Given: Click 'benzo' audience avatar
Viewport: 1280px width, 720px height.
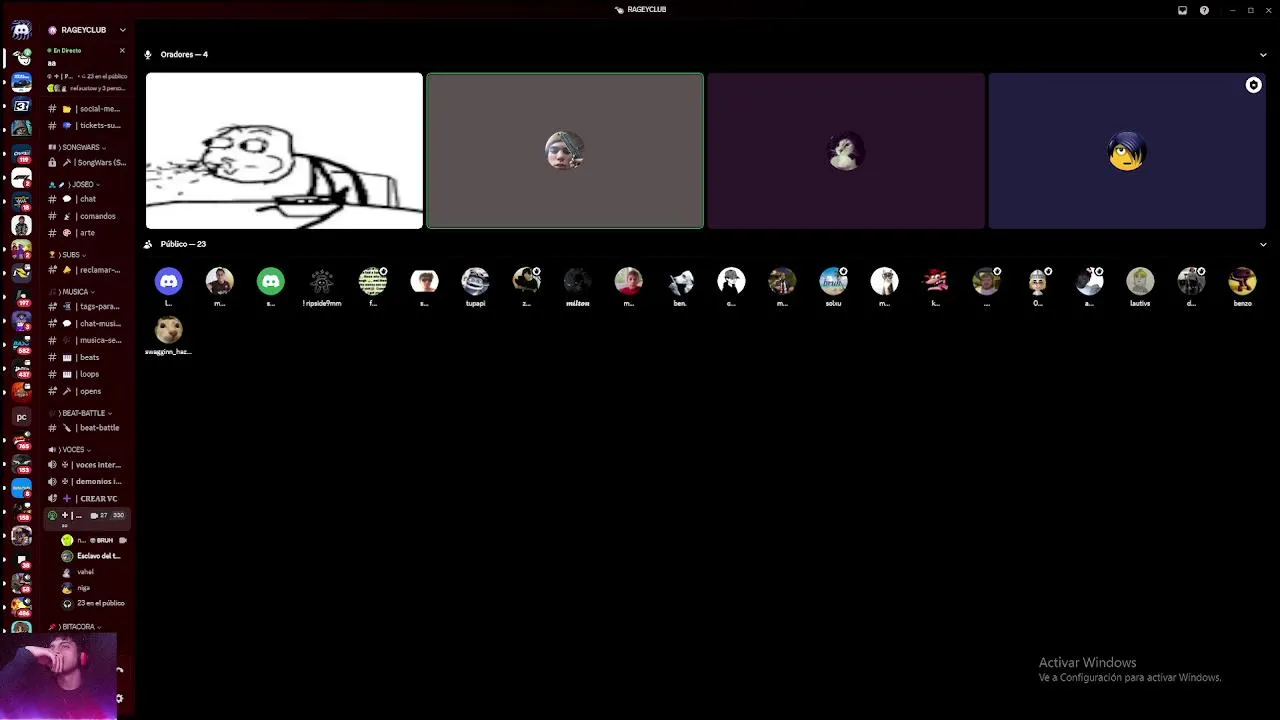Looking at the screenshot, I should [x=1242, y=281].
